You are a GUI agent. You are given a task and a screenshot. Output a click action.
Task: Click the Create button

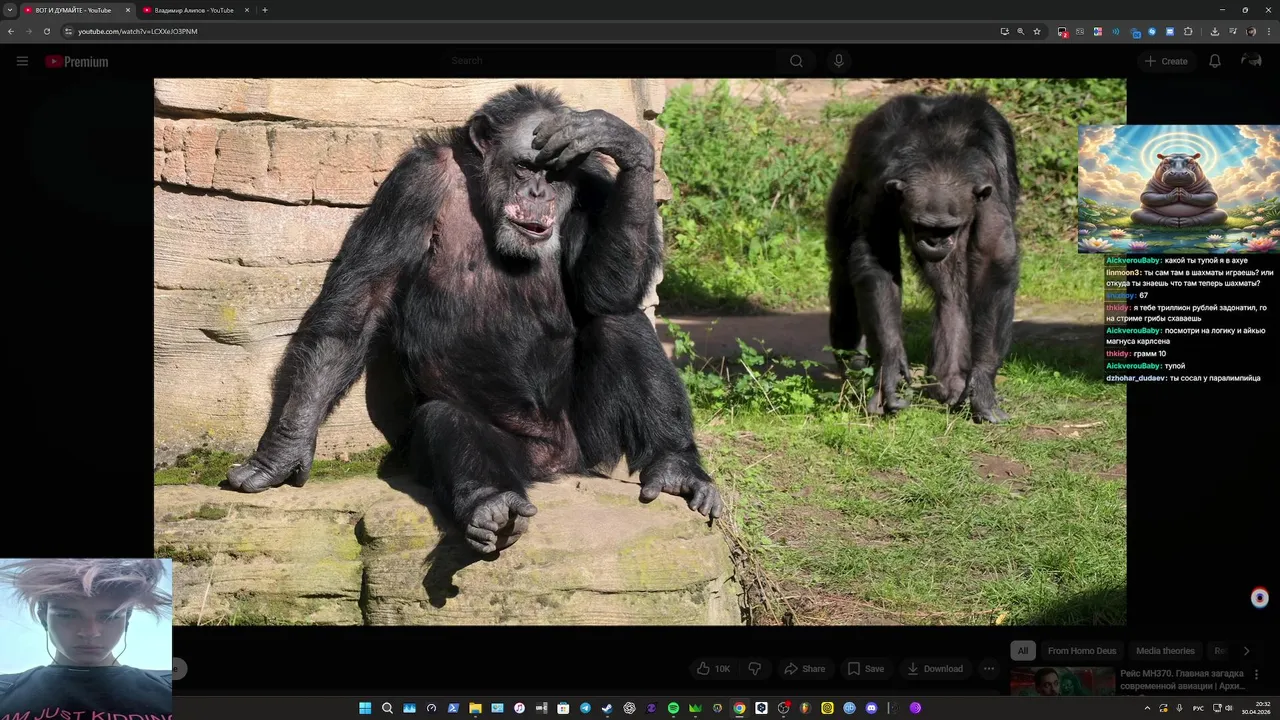(x=1166, y=61)
